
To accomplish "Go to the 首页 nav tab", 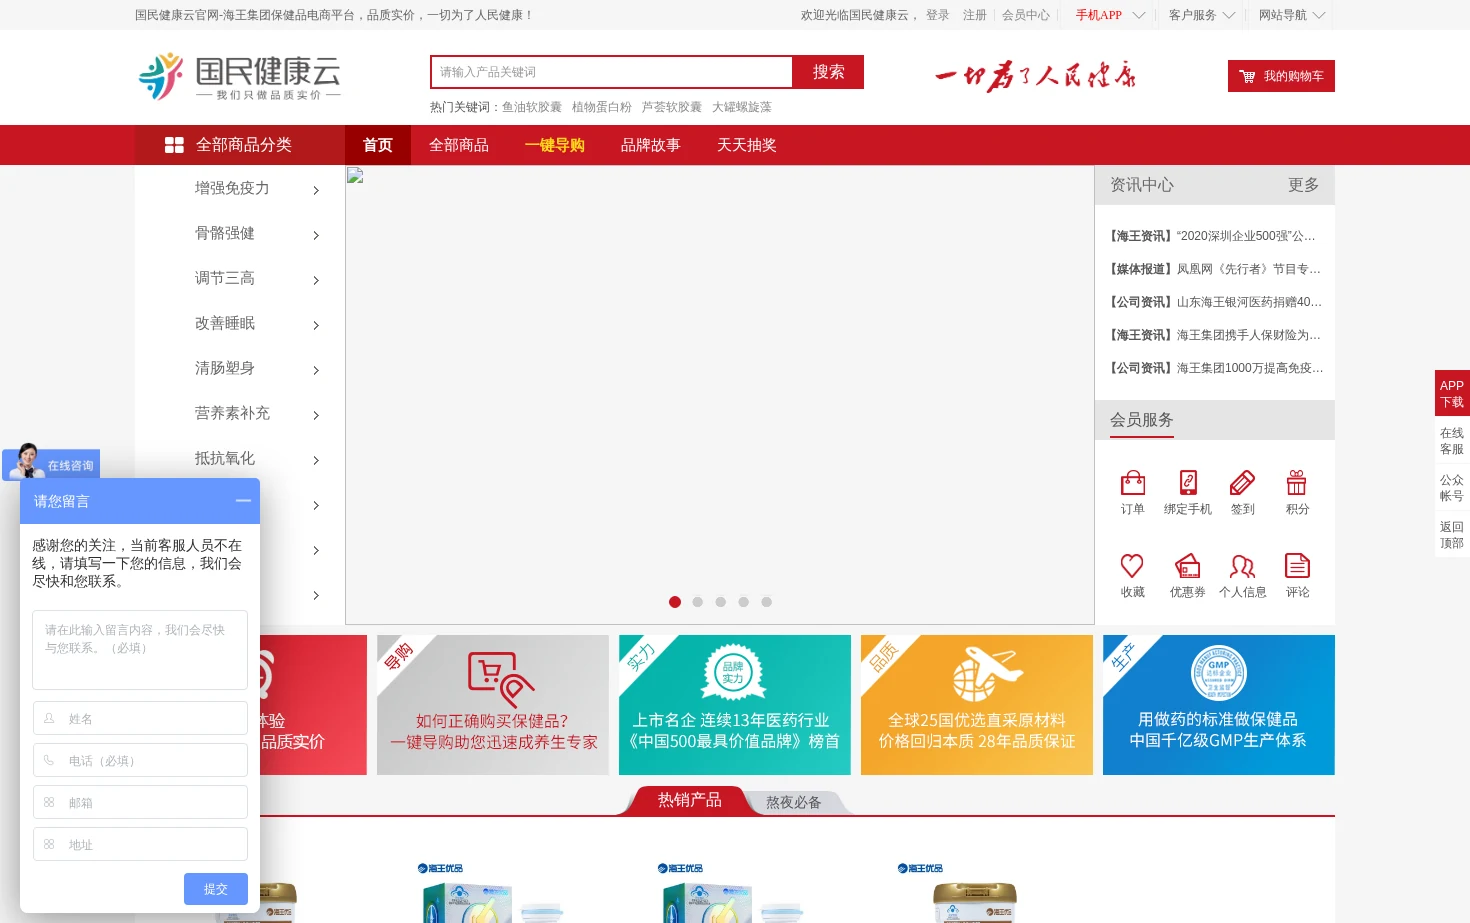I will [x=378, y=145].
